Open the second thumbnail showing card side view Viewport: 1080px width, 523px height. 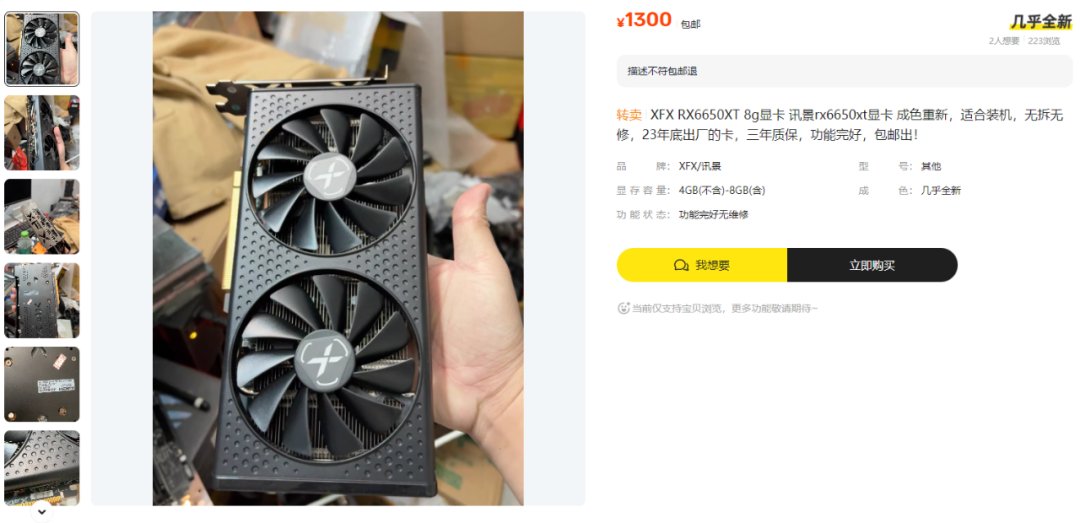[x=42, y=132]
